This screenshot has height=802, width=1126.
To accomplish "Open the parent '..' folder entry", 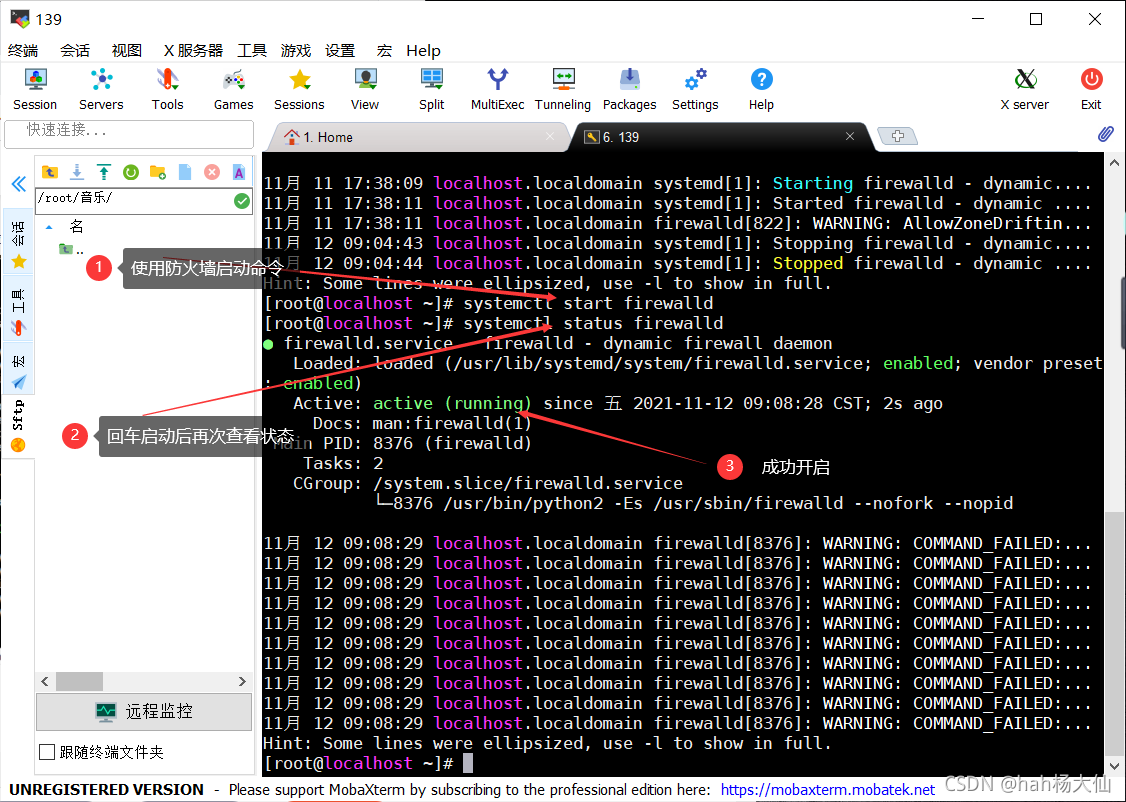I will [x=71, y=250].
